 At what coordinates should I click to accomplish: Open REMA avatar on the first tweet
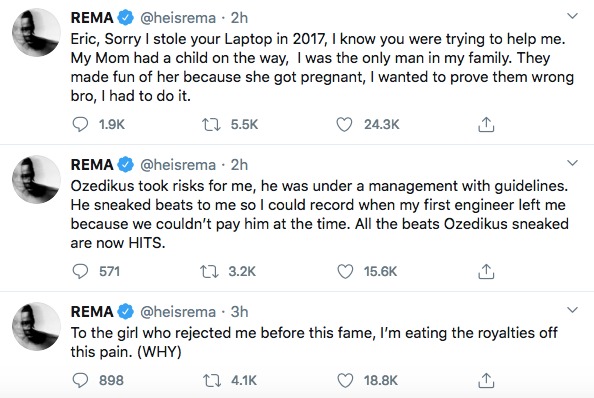coord(36,32)
